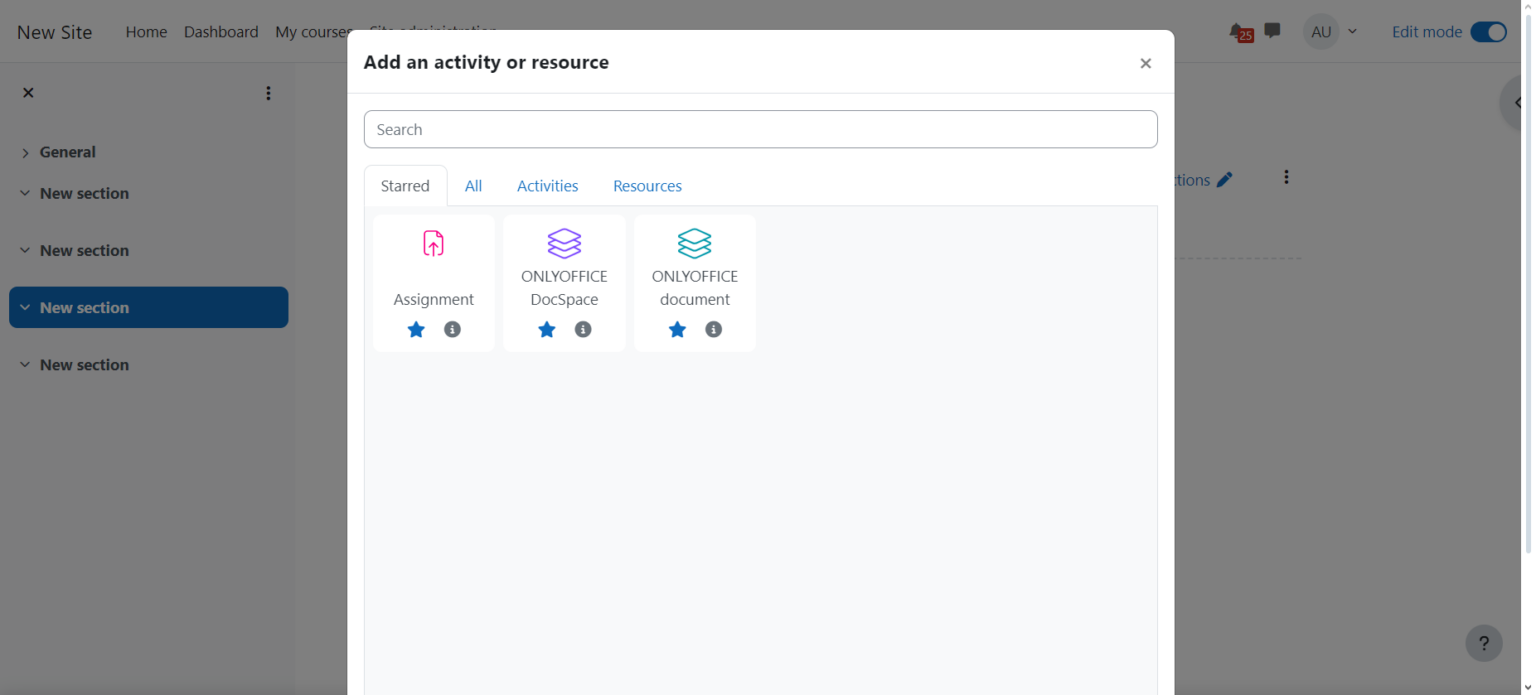The width and height of the screenshot is (1536, 695).
Task: Open section actions kebab menu
Action: [1286, 177]
